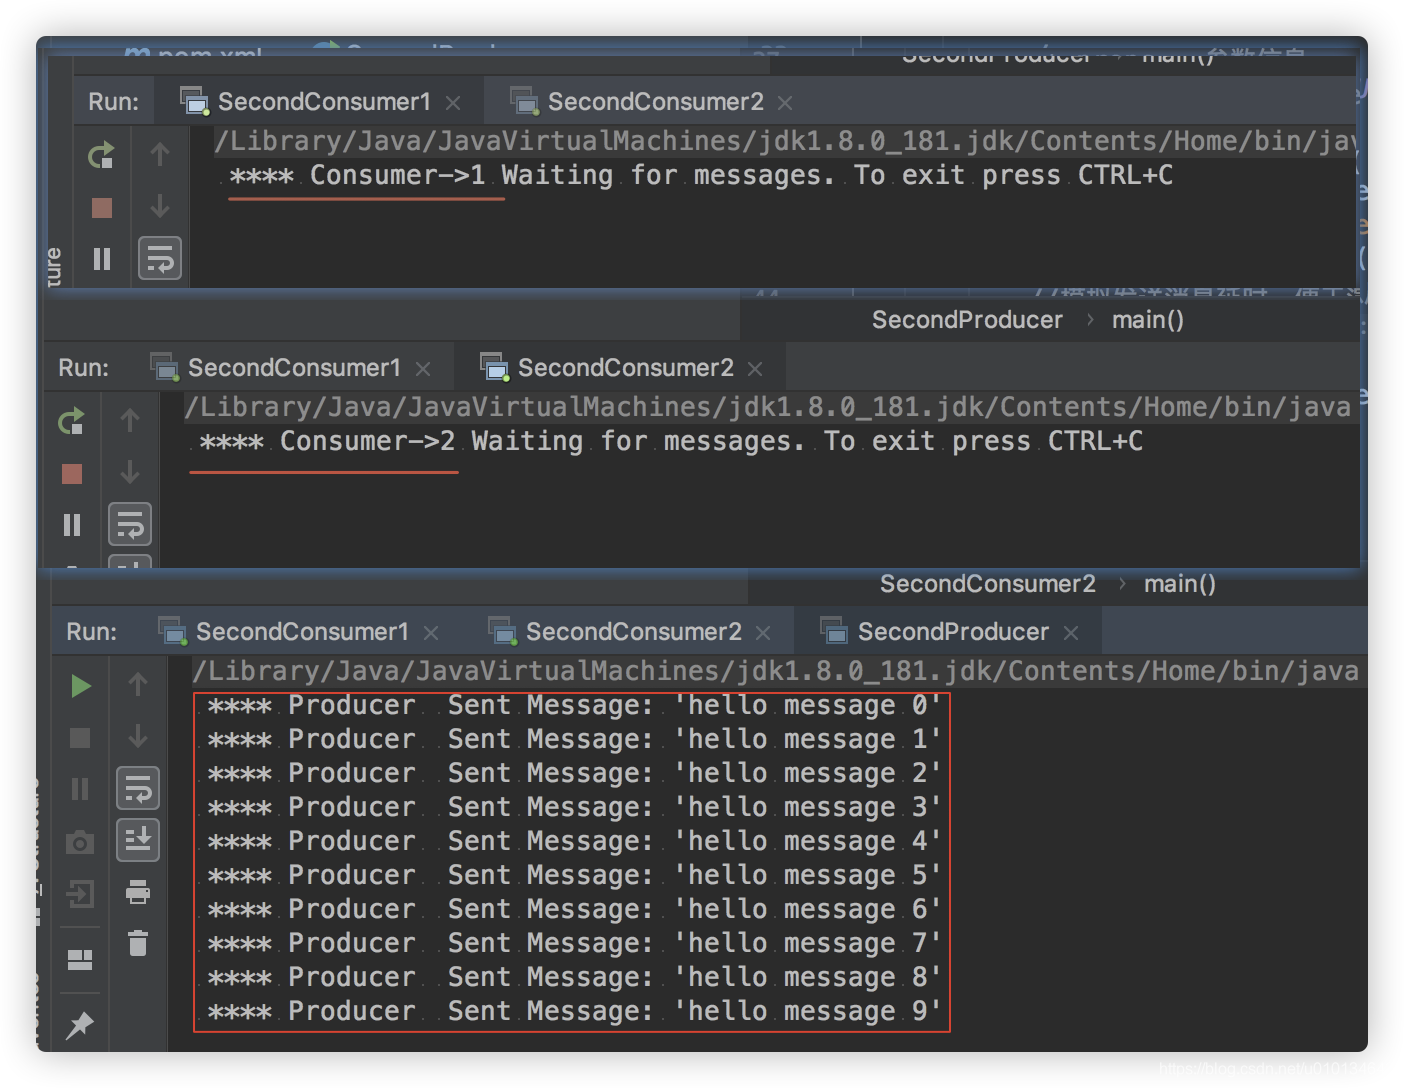The width and height of the screenshot is (1404, 1088).
Task: Toggle the pin tab icon
Action: [80, 1025]
